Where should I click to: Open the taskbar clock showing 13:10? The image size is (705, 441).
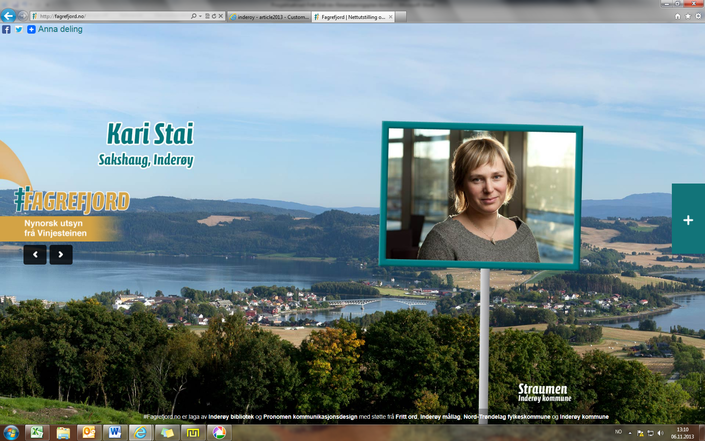683,433
